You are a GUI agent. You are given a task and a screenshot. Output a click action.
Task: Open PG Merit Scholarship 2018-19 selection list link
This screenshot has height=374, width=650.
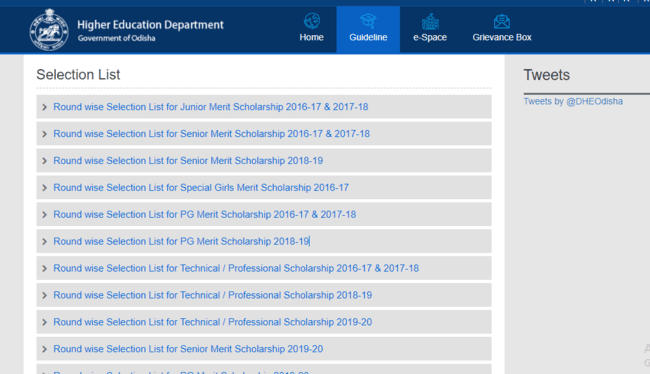(x=181, y=242)
